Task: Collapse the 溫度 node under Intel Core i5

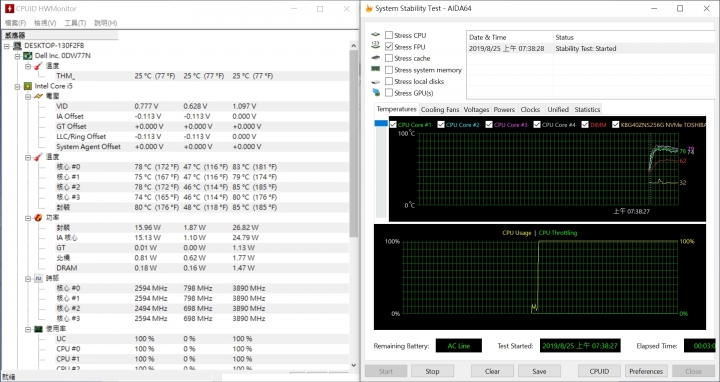Action: coord(28,157)
